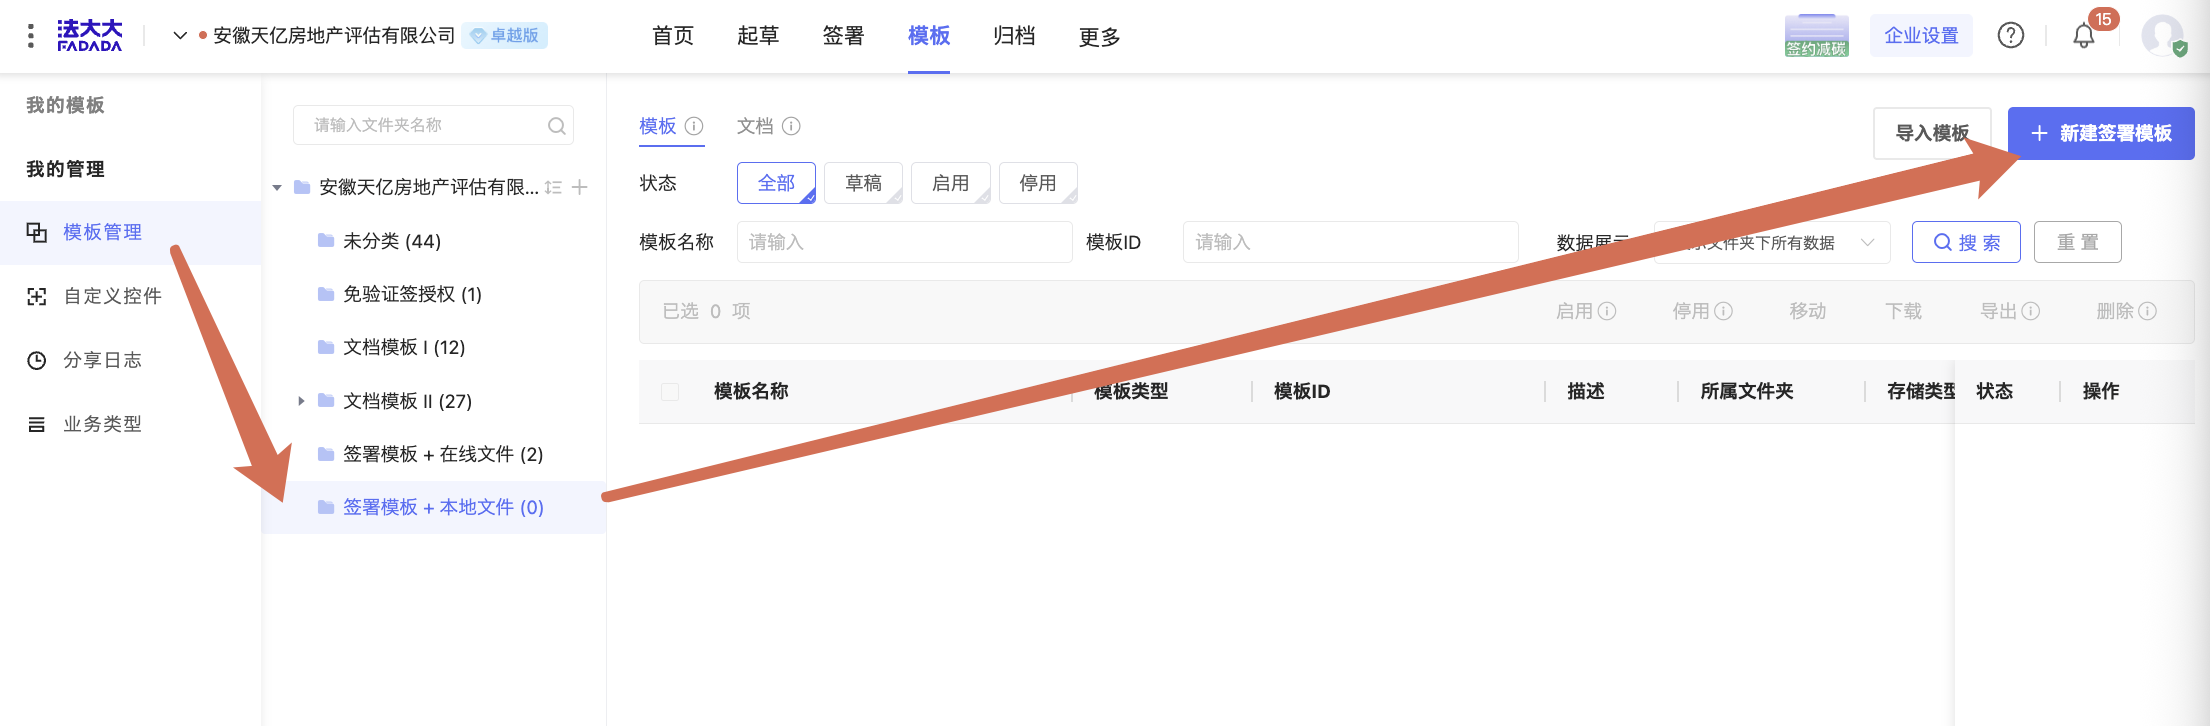This screenshot has height=726, width=2210.
Task: Click the 企业设置 button
Action: (x=1921, y=36)
